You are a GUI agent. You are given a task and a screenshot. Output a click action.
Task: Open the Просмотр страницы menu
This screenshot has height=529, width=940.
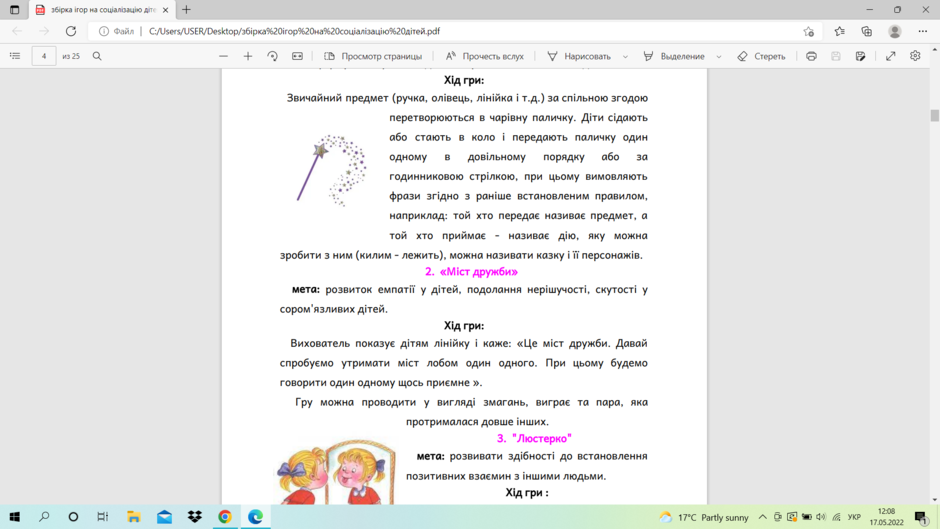373,56
